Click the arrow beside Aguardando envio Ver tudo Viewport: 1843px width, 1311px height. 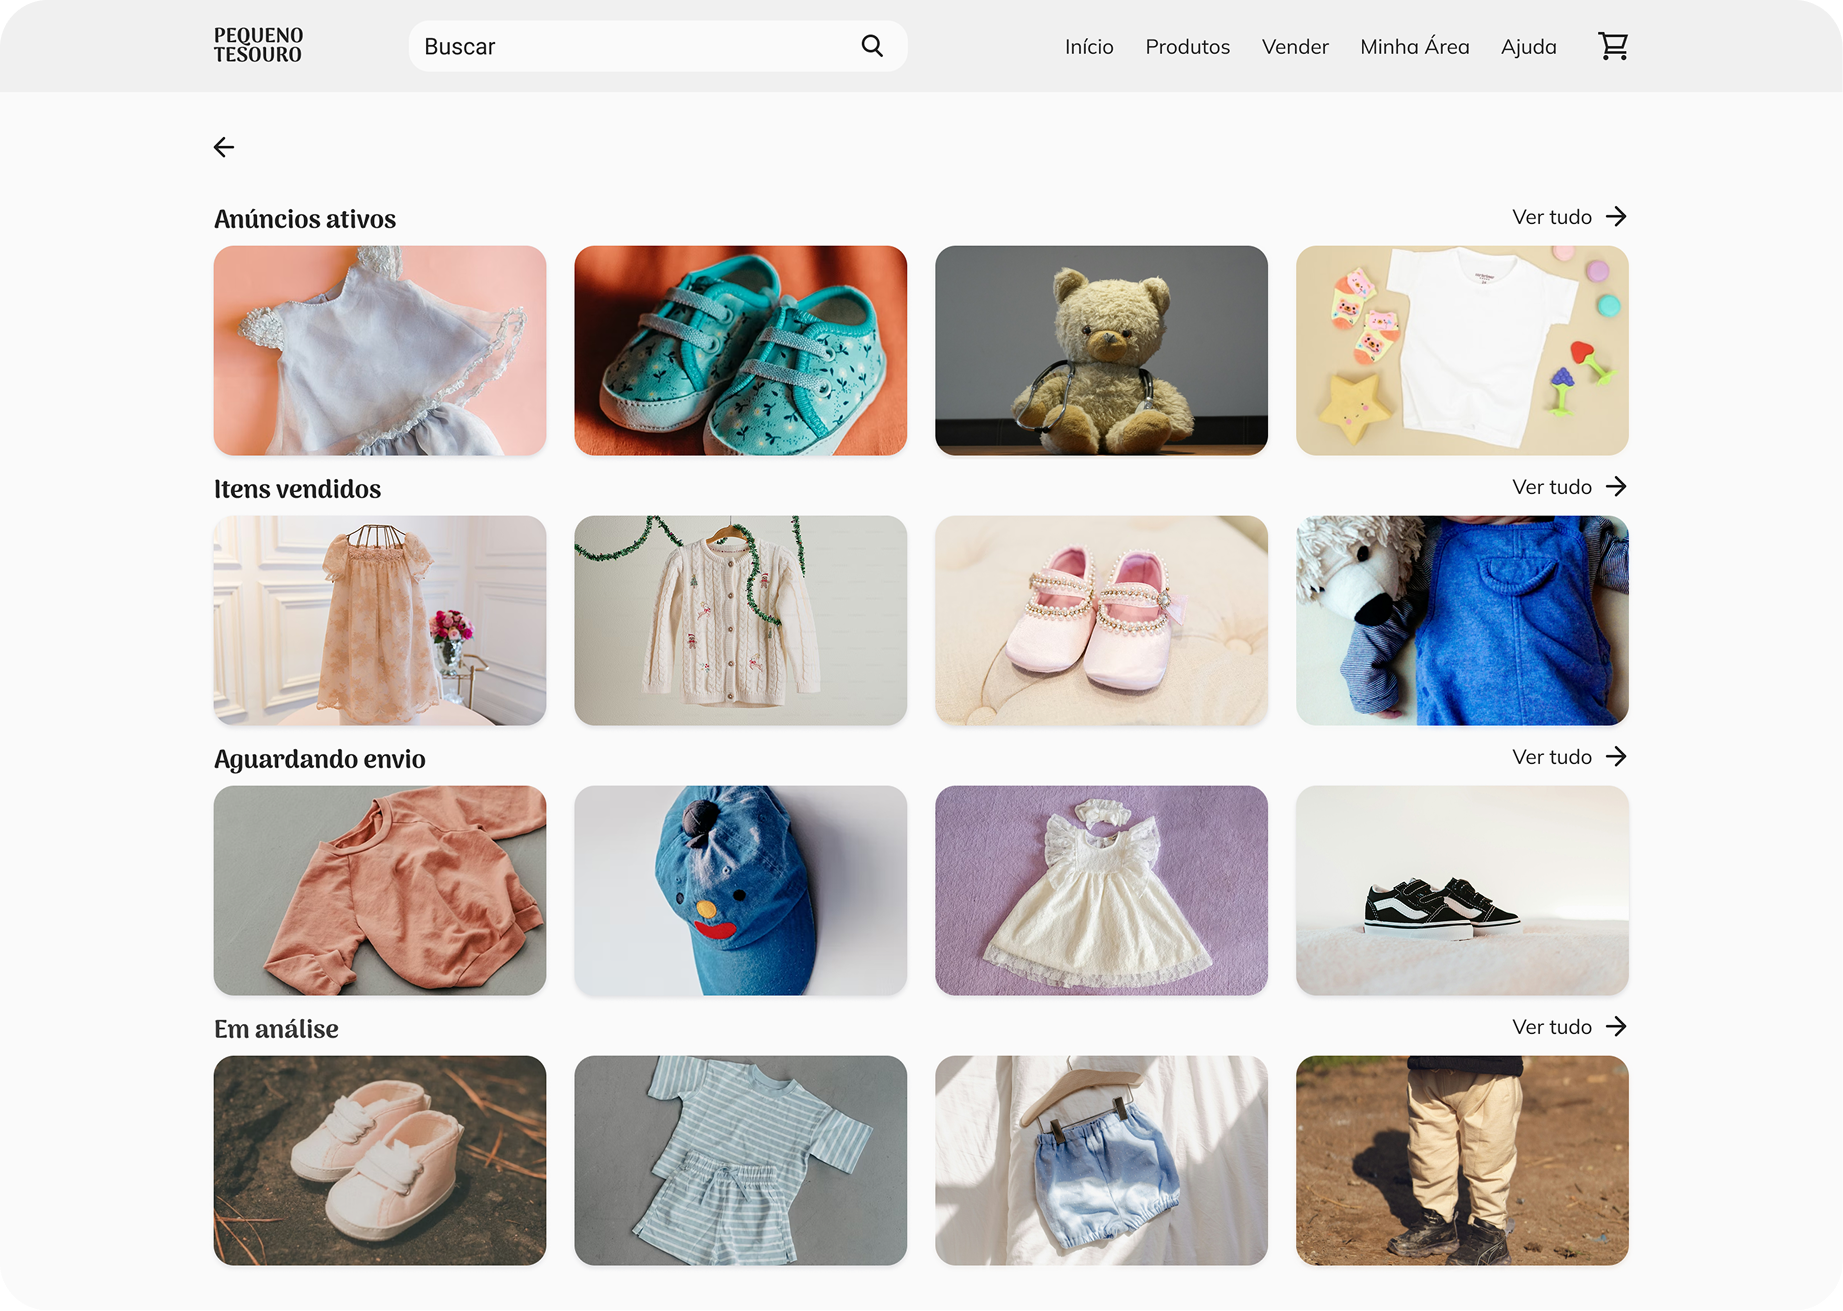coord(1616,757)
